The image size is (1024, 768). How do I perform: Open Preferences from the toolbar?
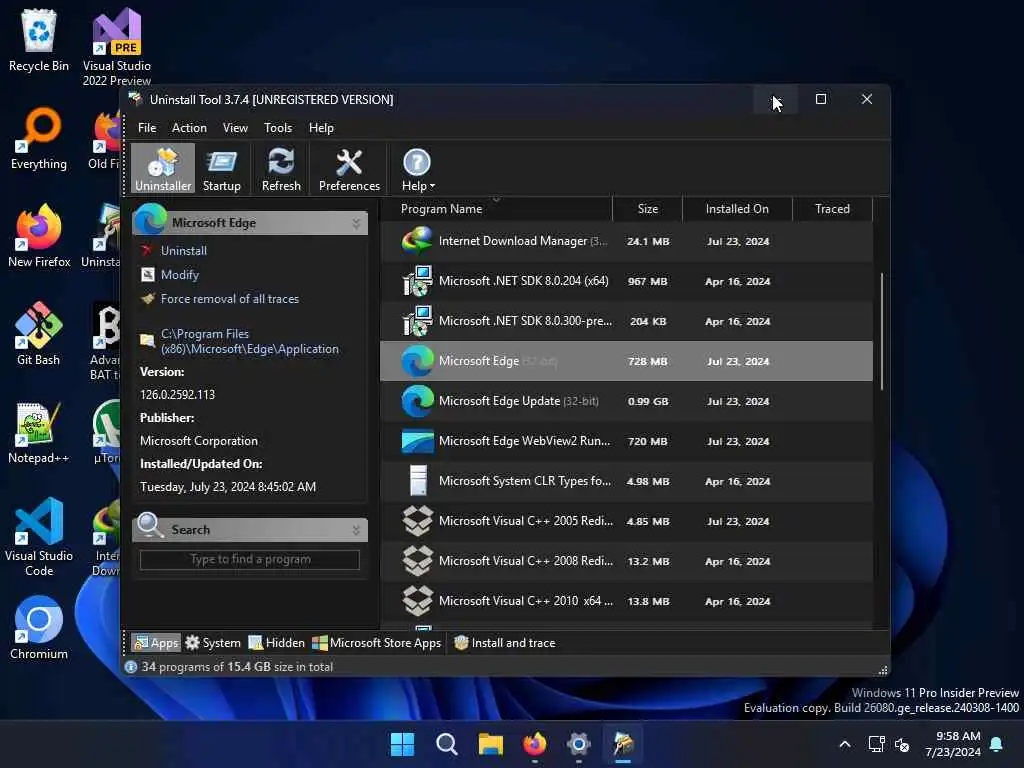[x=349, y=168]
